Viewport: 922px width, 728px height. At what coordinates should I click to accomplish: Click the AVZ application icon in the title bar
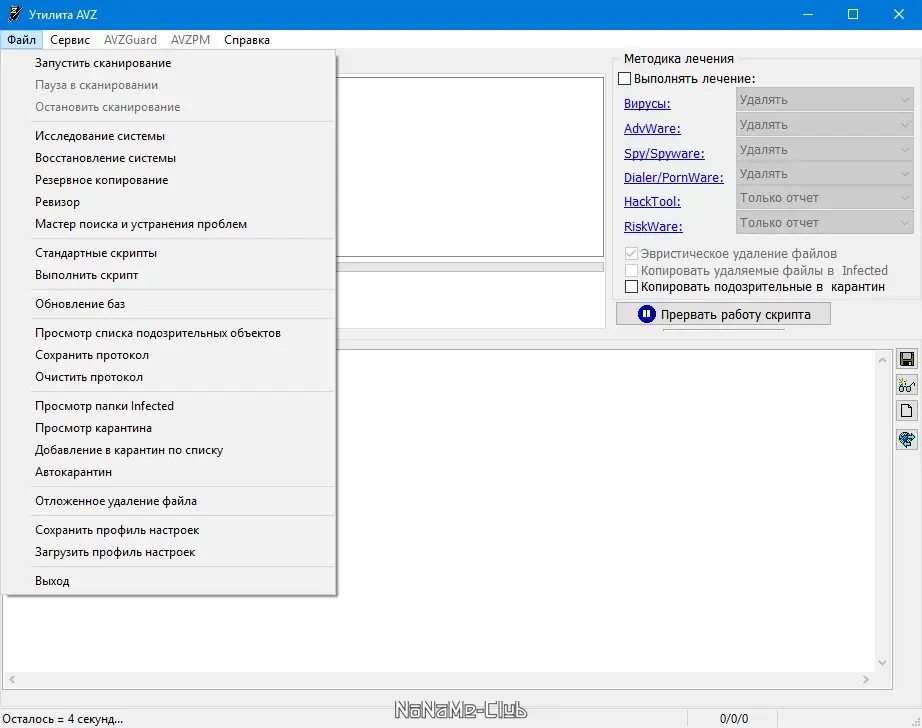pos(15,14)
